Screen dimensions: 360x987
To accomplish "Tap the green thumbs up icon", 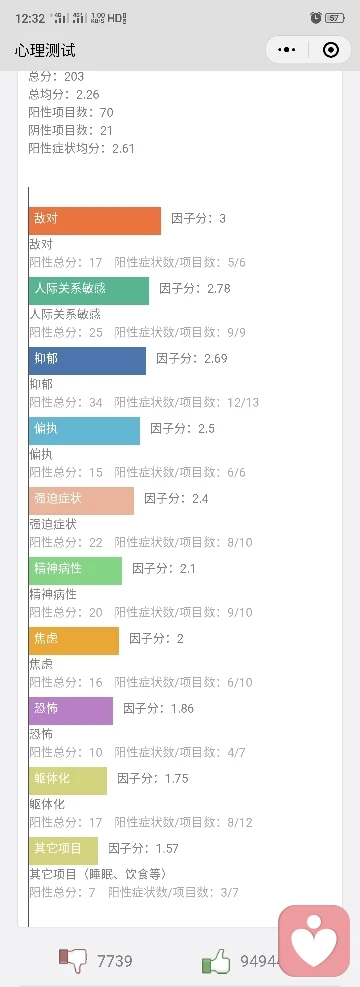I will click(216, 962).
